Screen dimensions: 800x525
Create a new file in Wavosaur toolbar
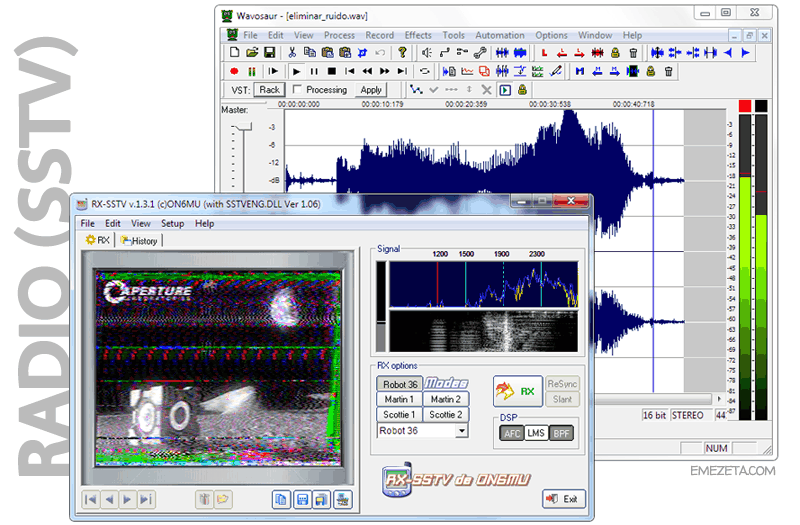point(234,53)
